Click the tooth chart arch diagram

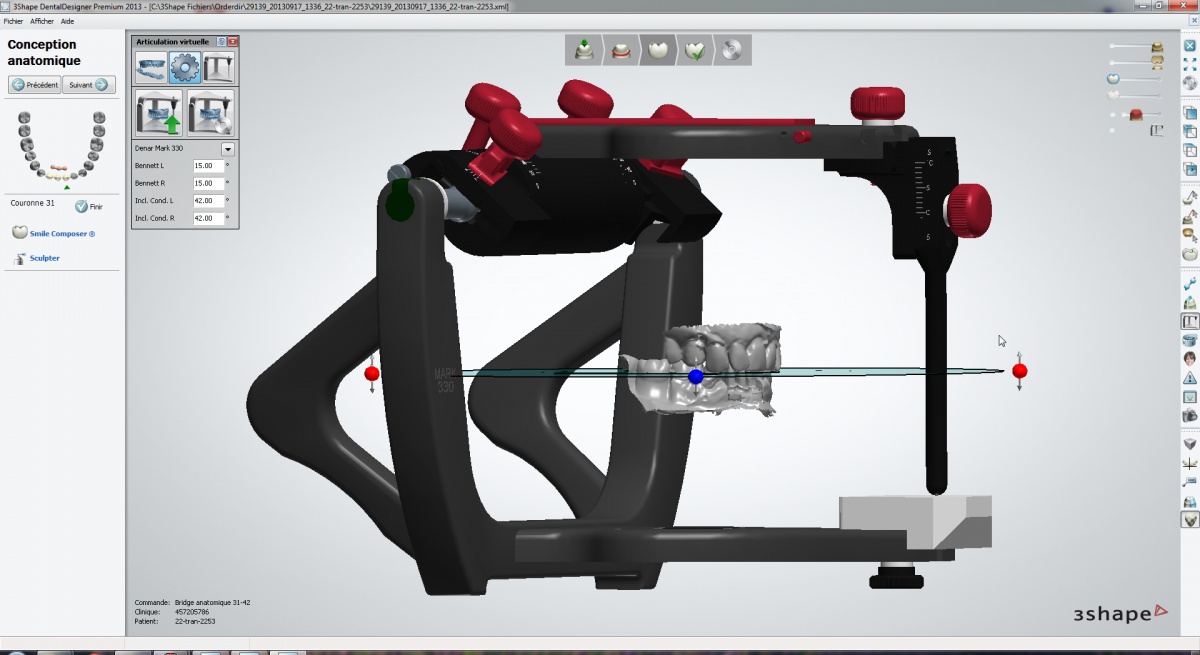coord(62,146)
